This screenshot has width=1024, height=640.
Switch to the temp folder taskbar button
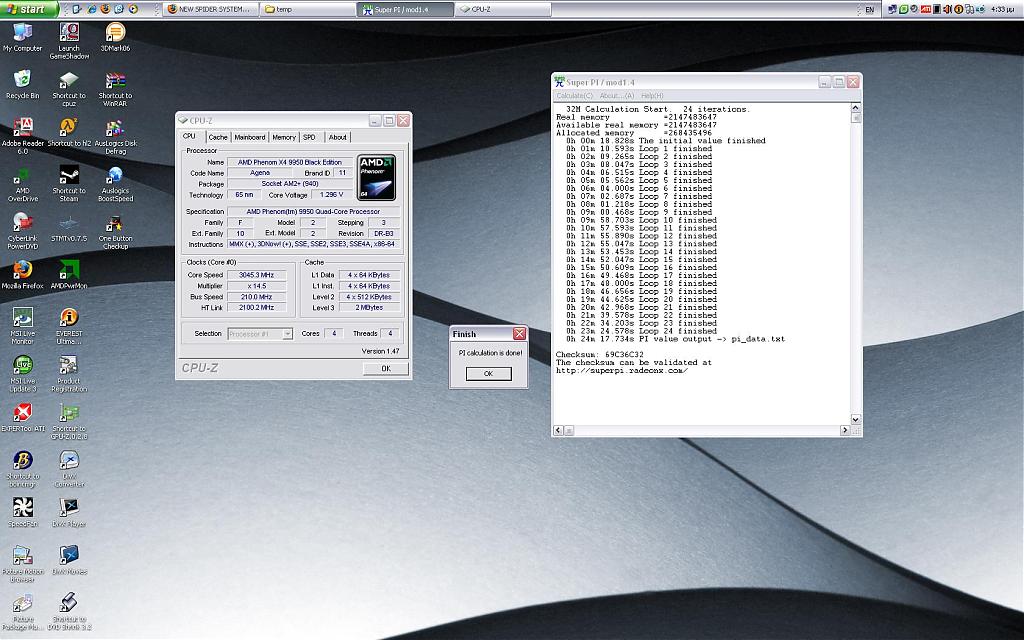(x=308, y=9)
